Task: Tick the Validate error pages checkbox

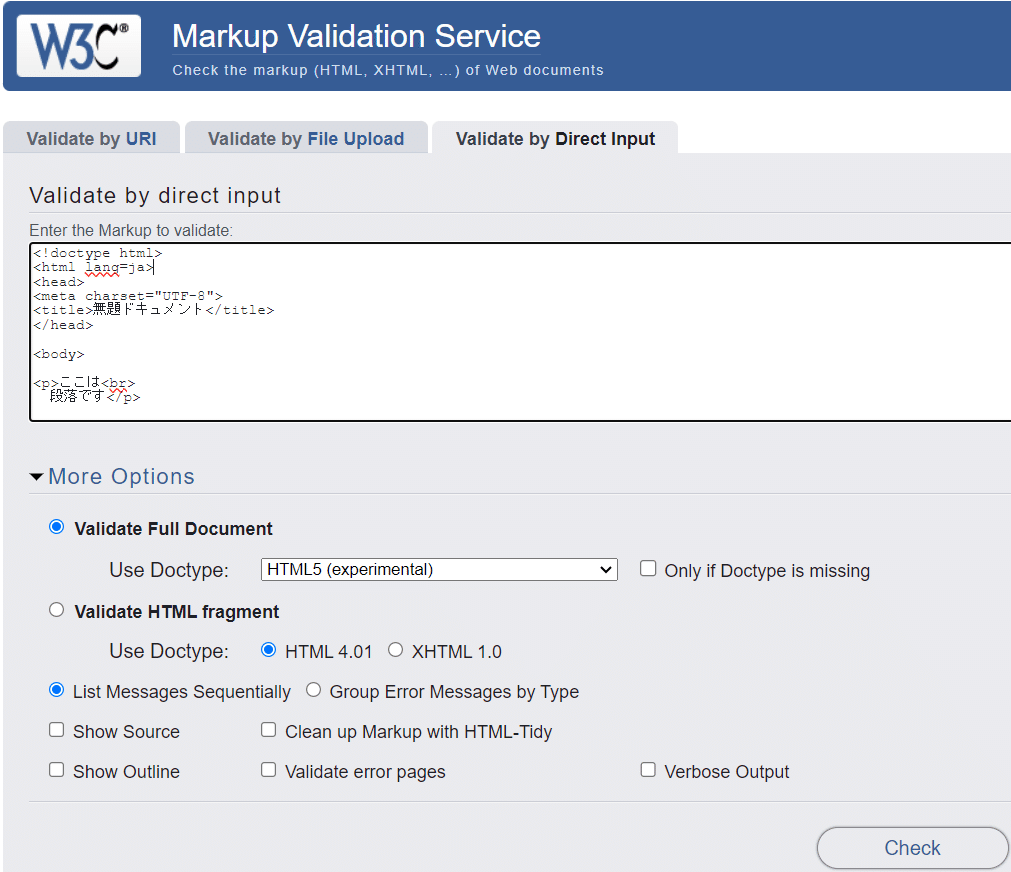Action: coord(269,769)
